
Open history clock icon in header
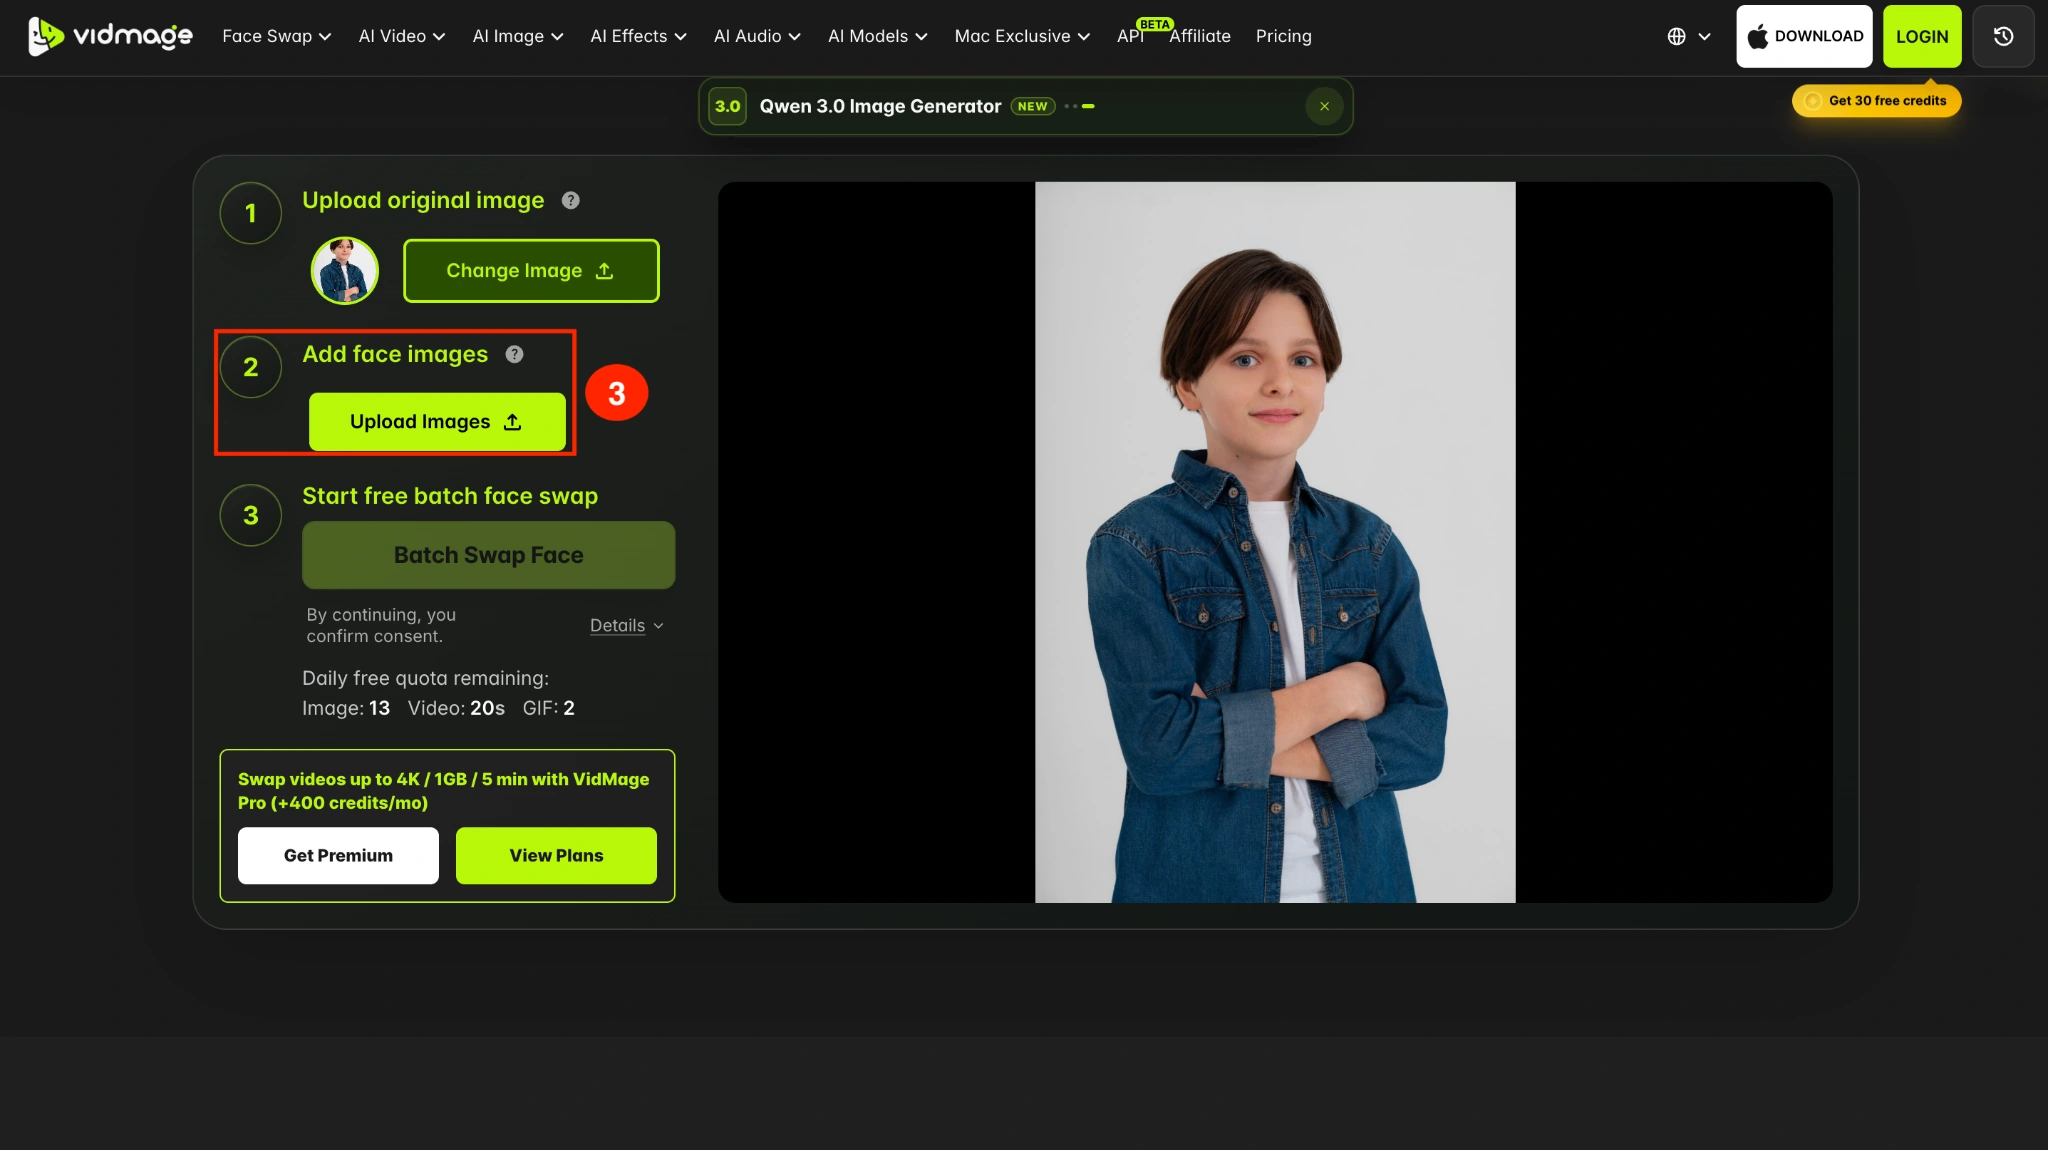(x=2003, y=36)
